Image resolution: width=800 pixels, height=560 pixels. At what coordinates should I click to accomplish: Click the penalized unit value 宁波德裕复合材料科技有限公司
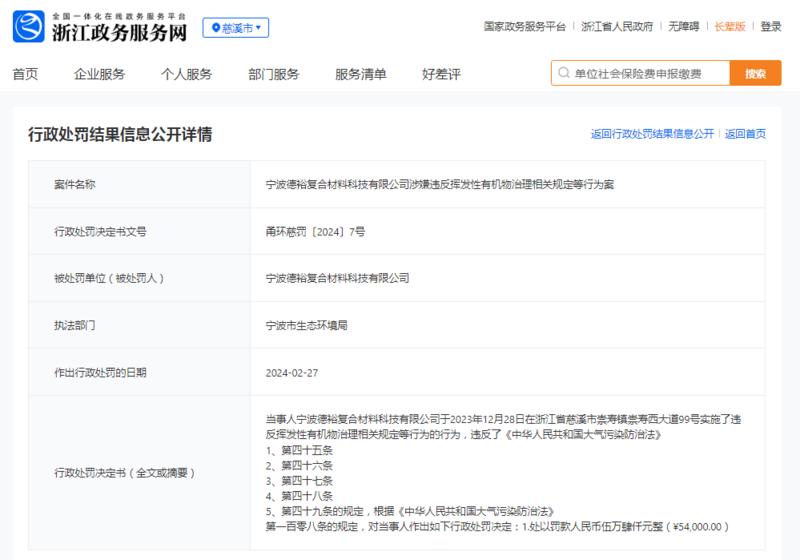337,278
